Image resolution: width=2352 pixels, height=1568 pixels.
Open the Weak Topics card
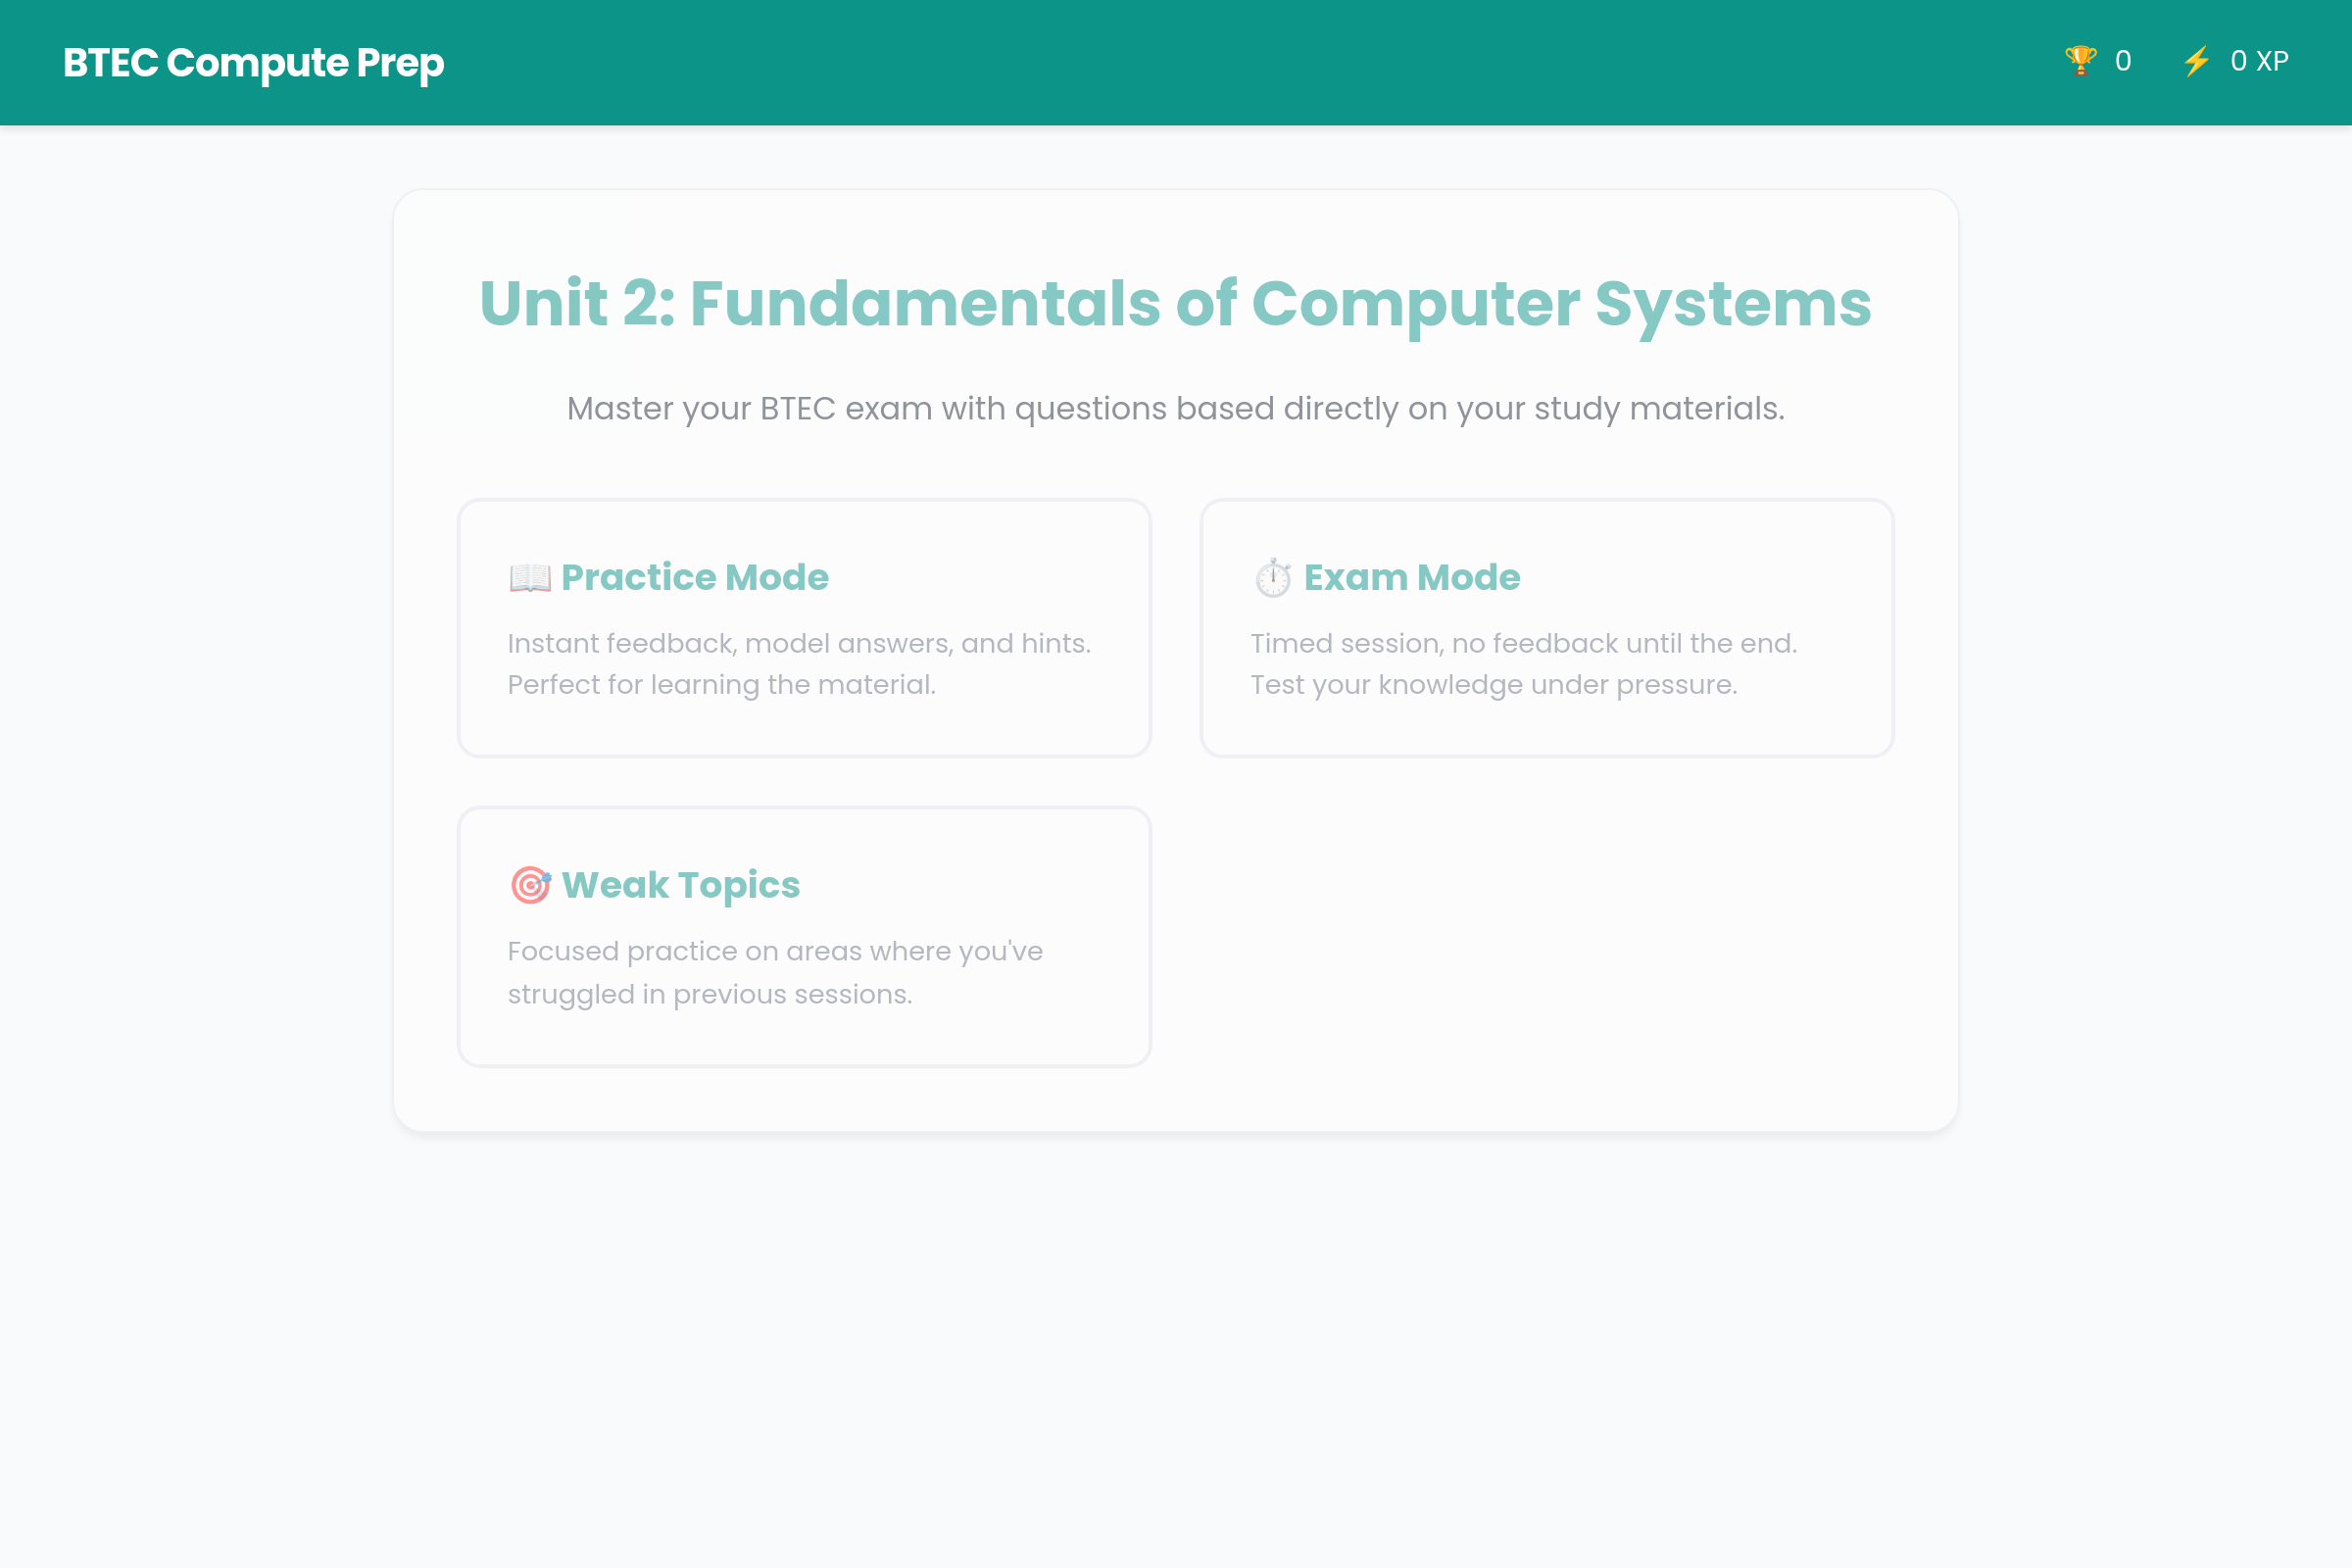(x=804, y=937)
